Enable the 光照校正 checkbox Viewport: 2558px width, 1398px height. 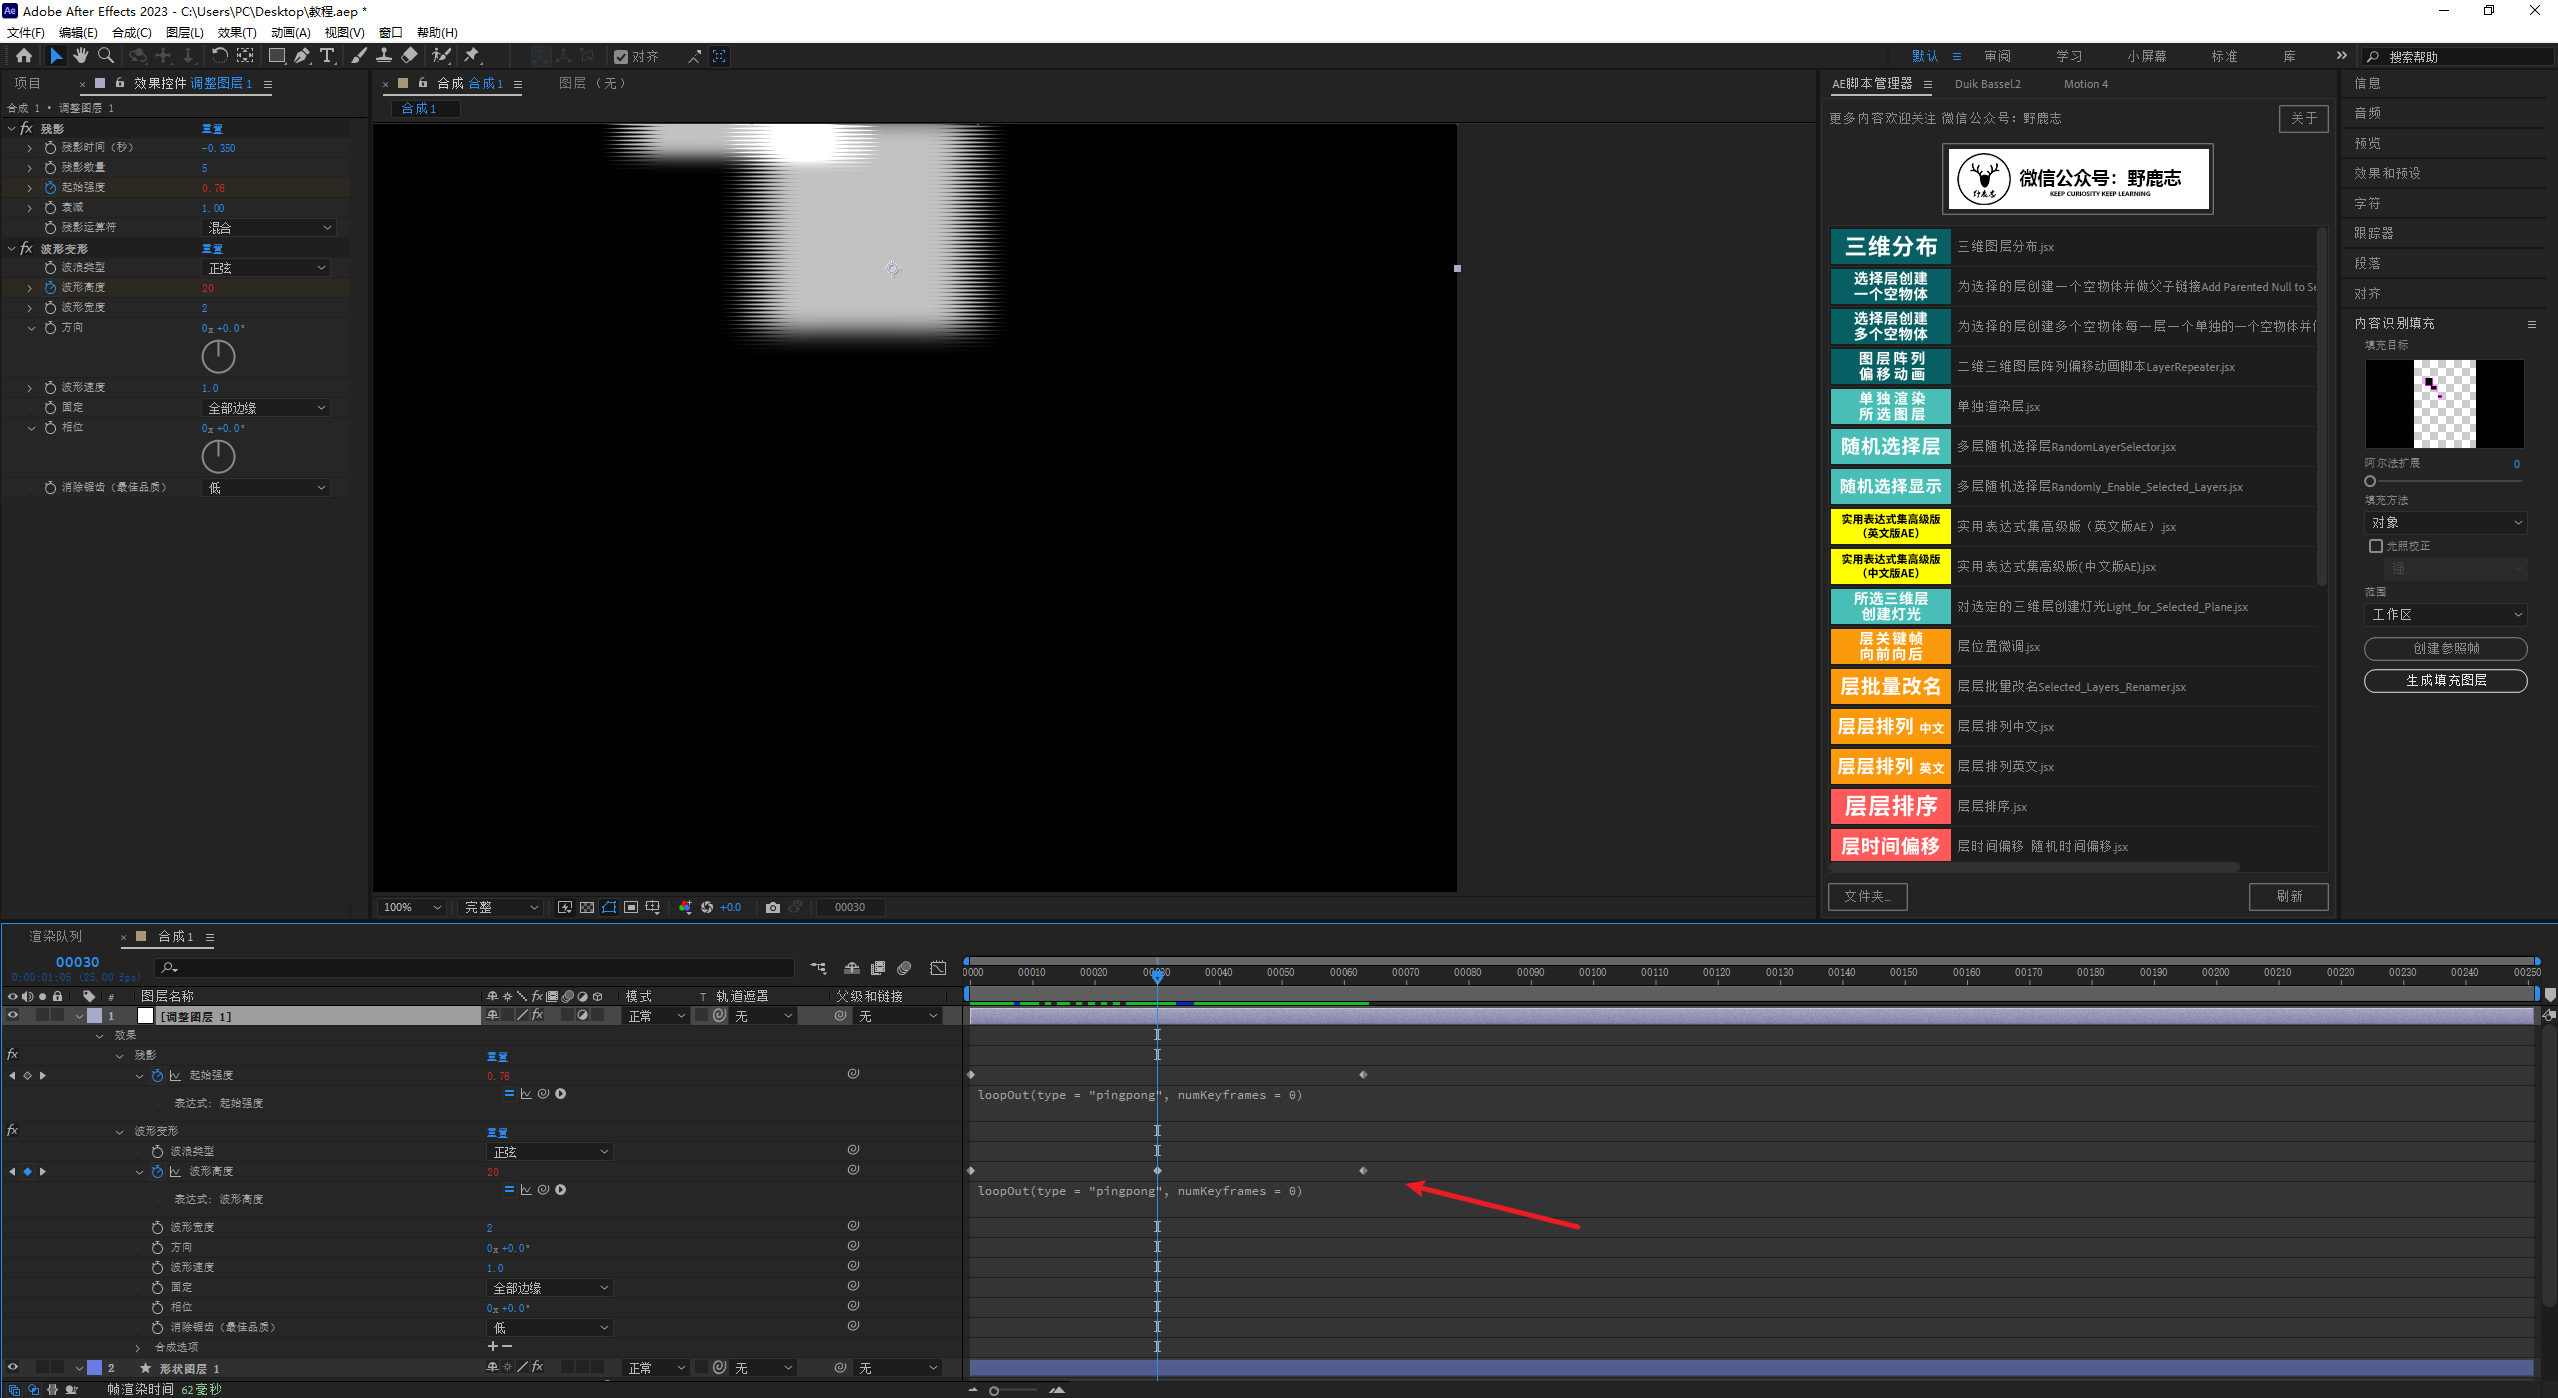click(x=2376, y=546)
